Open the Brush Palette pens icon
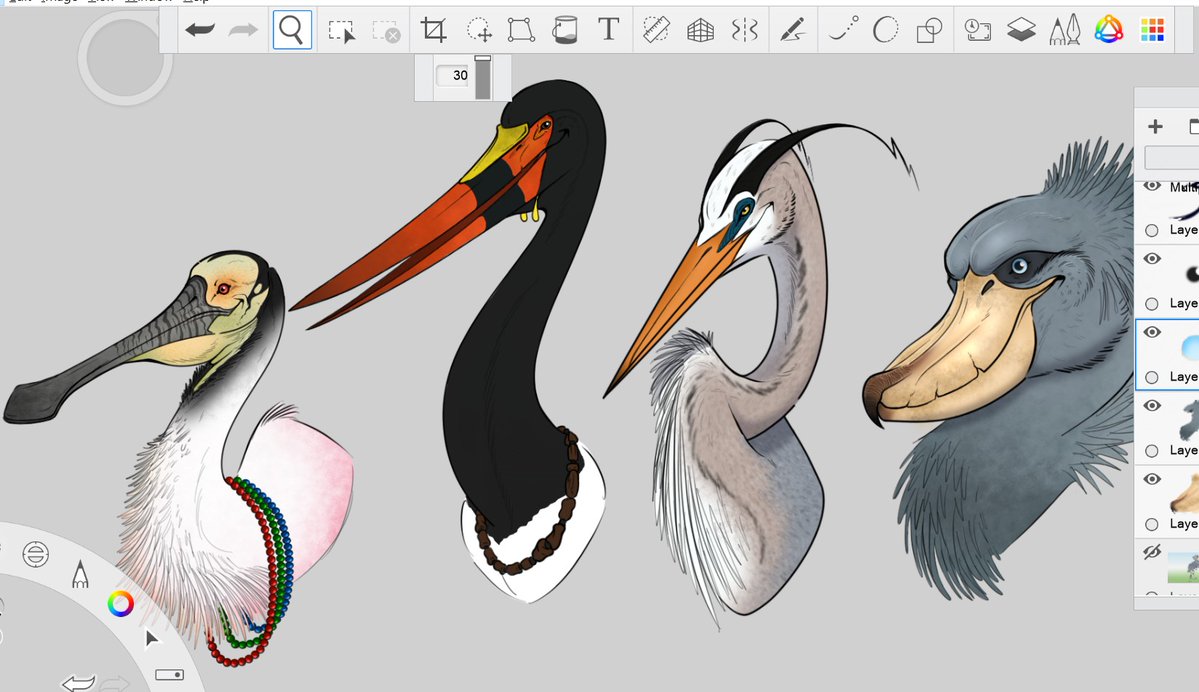 (x=1064, y=30)
